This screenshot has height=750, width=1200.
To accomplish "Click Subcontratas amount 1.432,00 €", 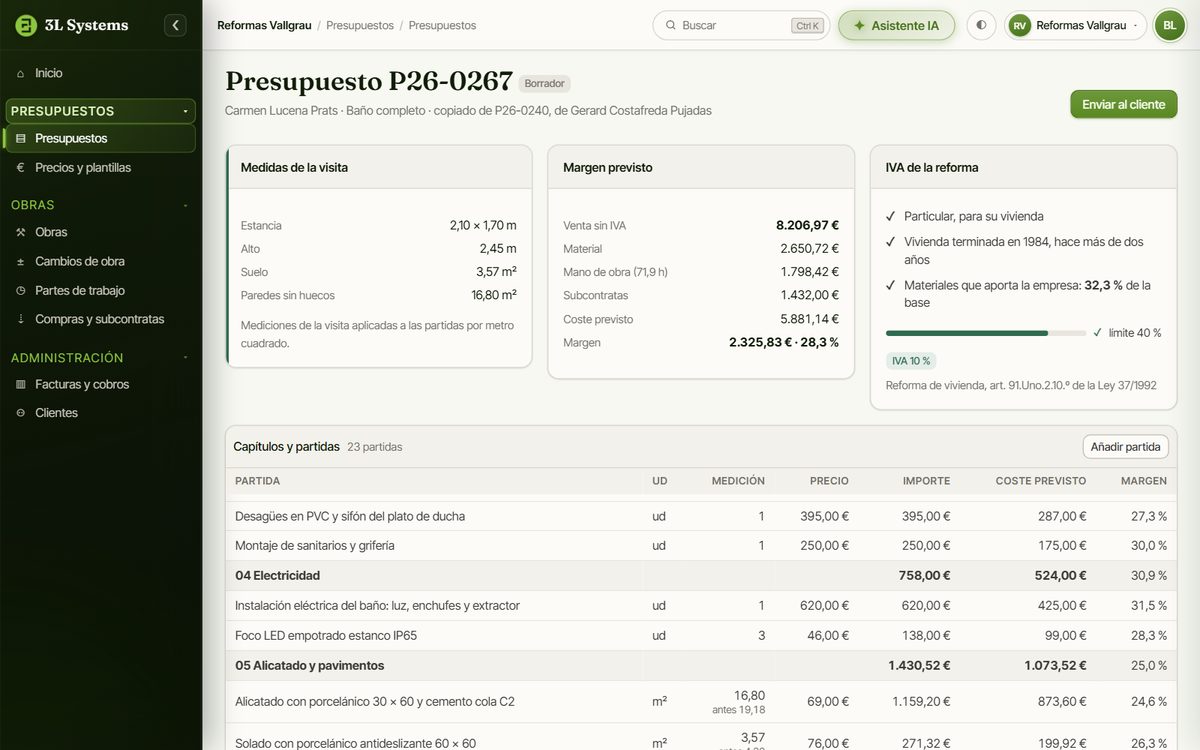I will tap(809, 295).
